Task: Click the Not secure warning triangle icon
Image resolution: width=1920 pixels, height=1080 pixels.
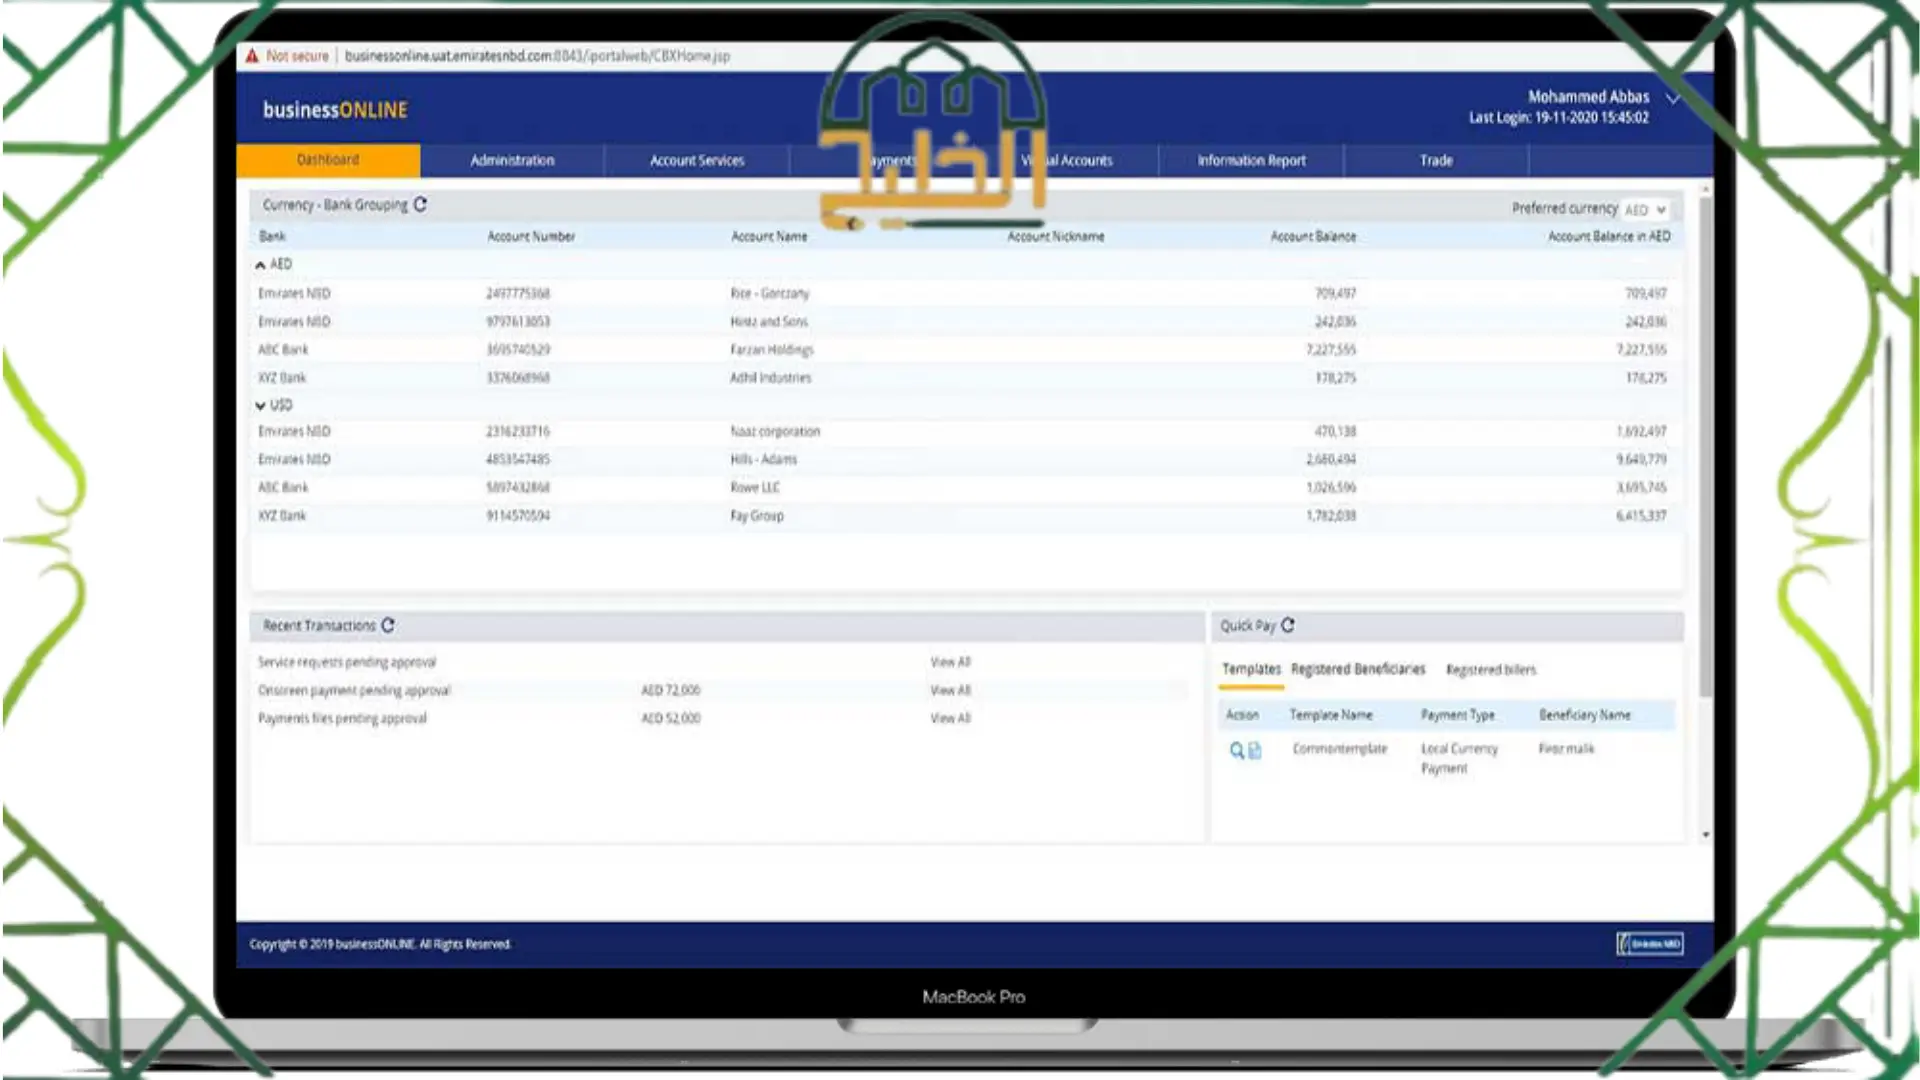Action: 252,56
